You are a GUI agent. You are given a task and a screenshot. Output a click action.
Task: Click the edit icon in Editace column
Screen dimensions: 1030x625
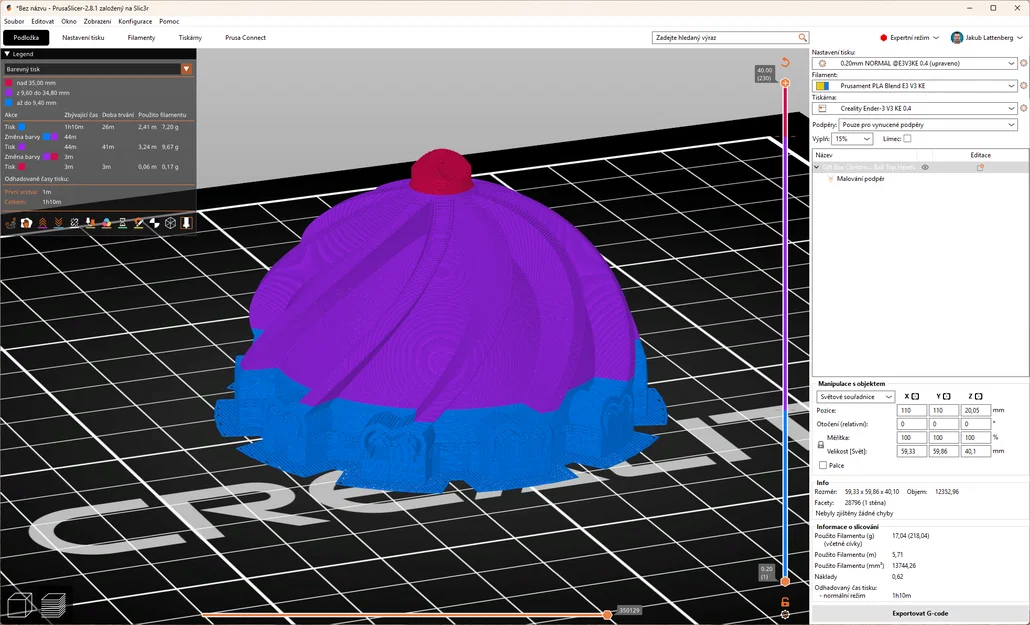pos(980,168)
